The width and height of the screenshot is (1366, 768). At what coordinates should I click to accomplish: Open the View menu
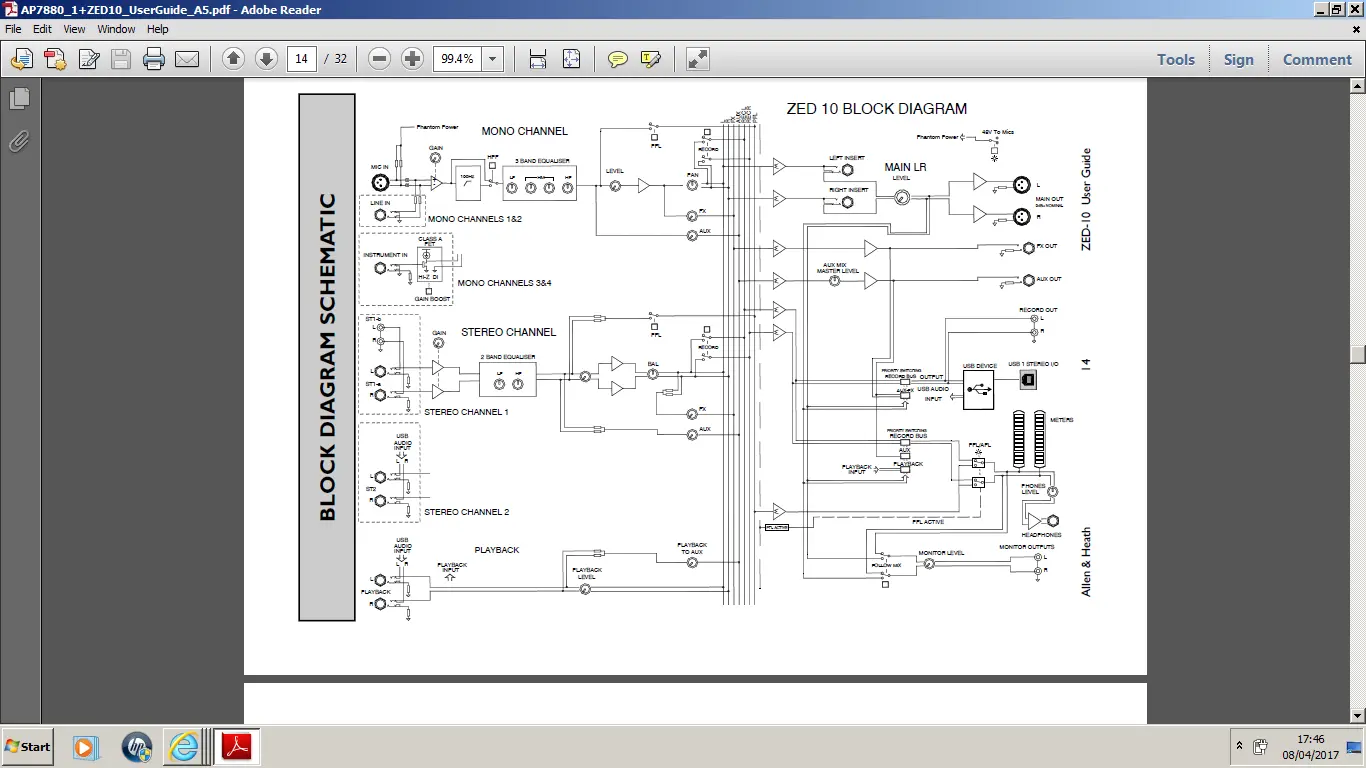click(75, 29)
